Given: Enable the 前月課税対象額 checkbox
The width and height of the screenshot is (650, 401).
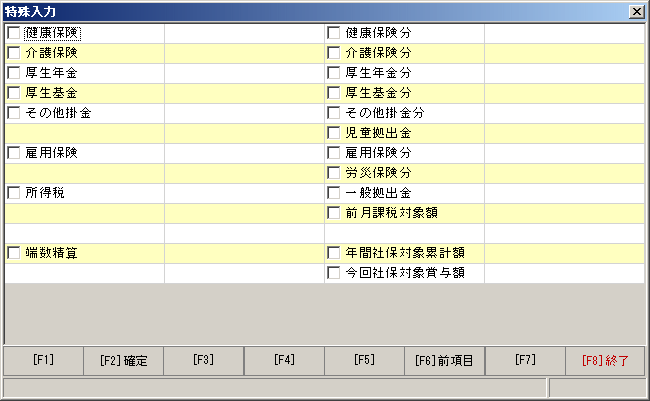Looking at the screenshot, I should pos(334,213).
